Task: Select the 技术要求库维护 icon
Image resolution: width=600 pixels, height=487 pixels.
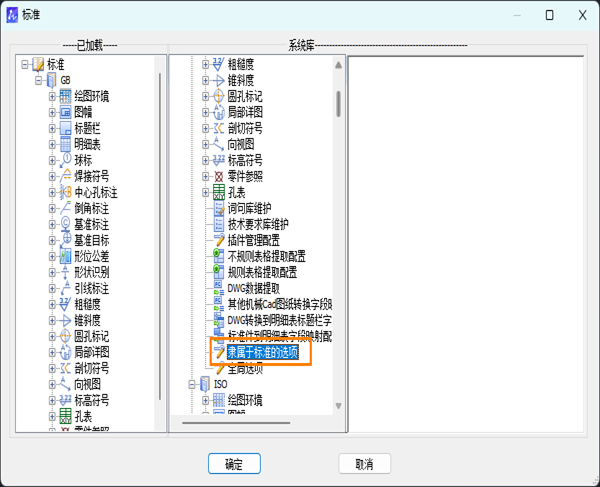Action: 219,225
